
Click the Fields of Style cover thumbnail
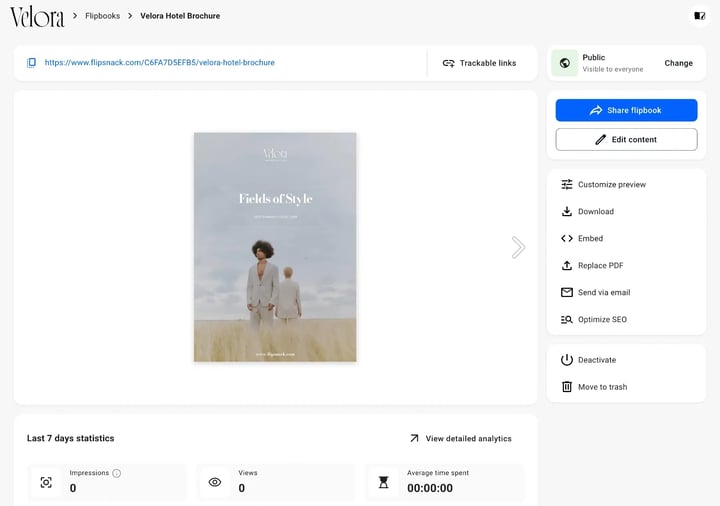click(275, 247)
